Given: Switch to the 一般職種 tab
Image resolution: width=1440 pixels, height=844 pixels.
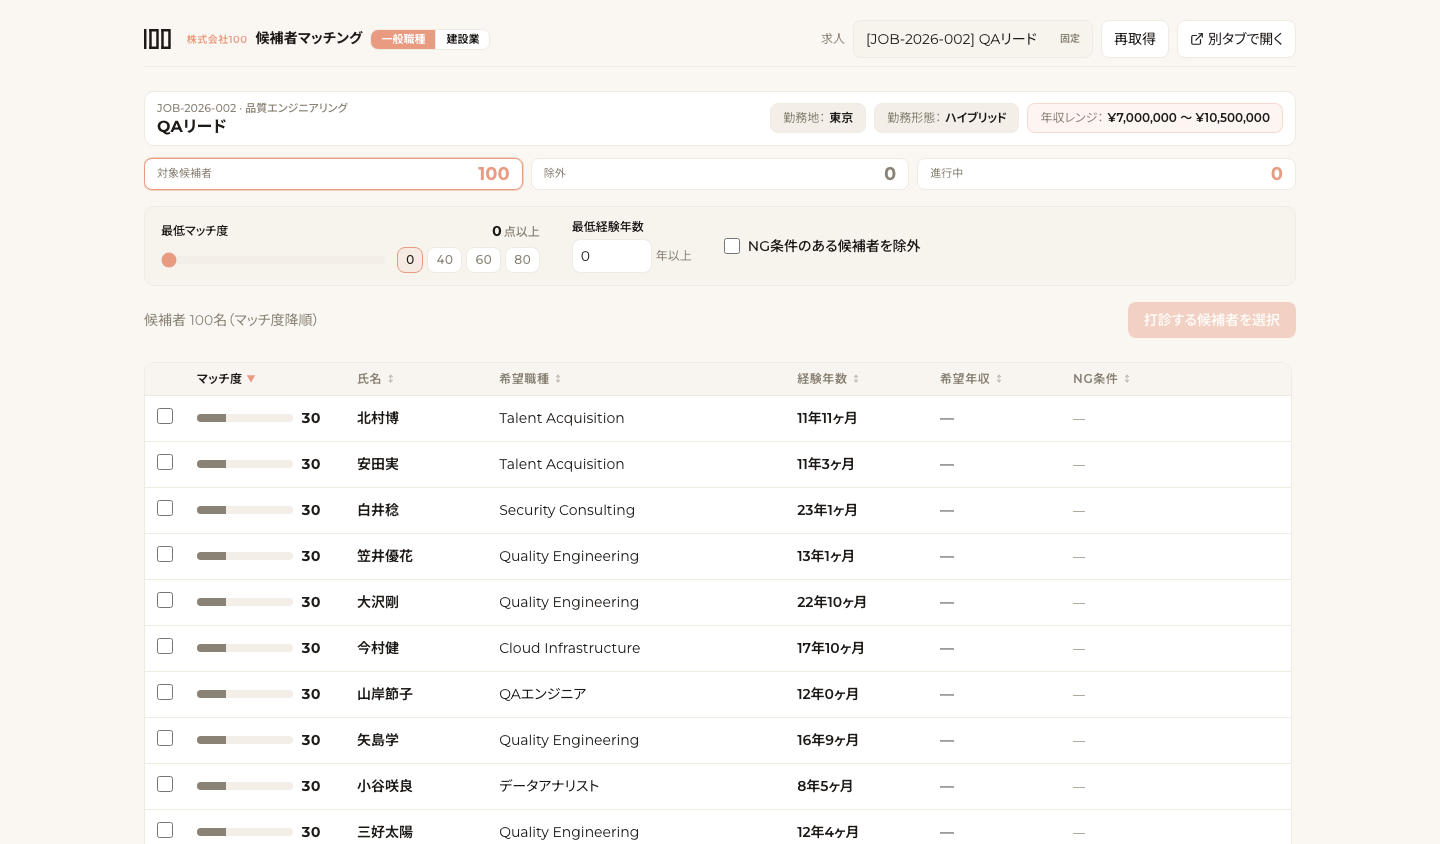Looking at the screenshot, I should tap(403, 39).
